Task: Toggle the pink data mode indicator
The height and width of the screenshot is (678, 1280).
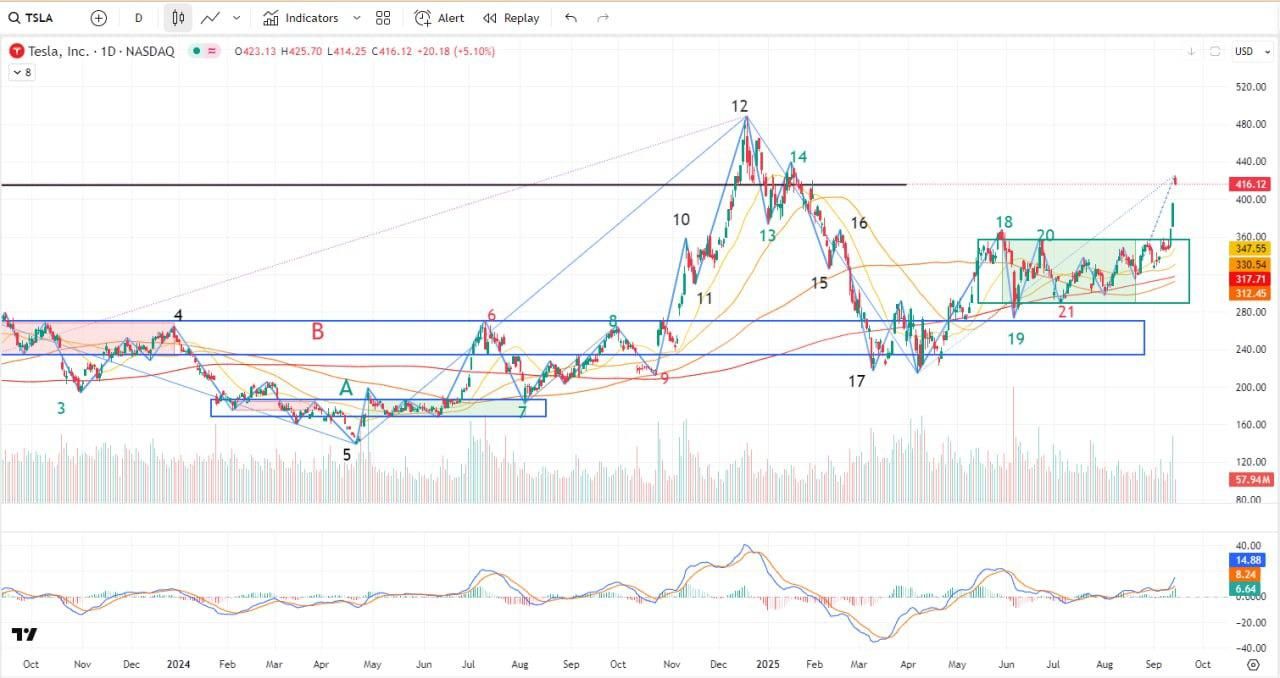Action: pyautogui.click(x=213, y=51)
